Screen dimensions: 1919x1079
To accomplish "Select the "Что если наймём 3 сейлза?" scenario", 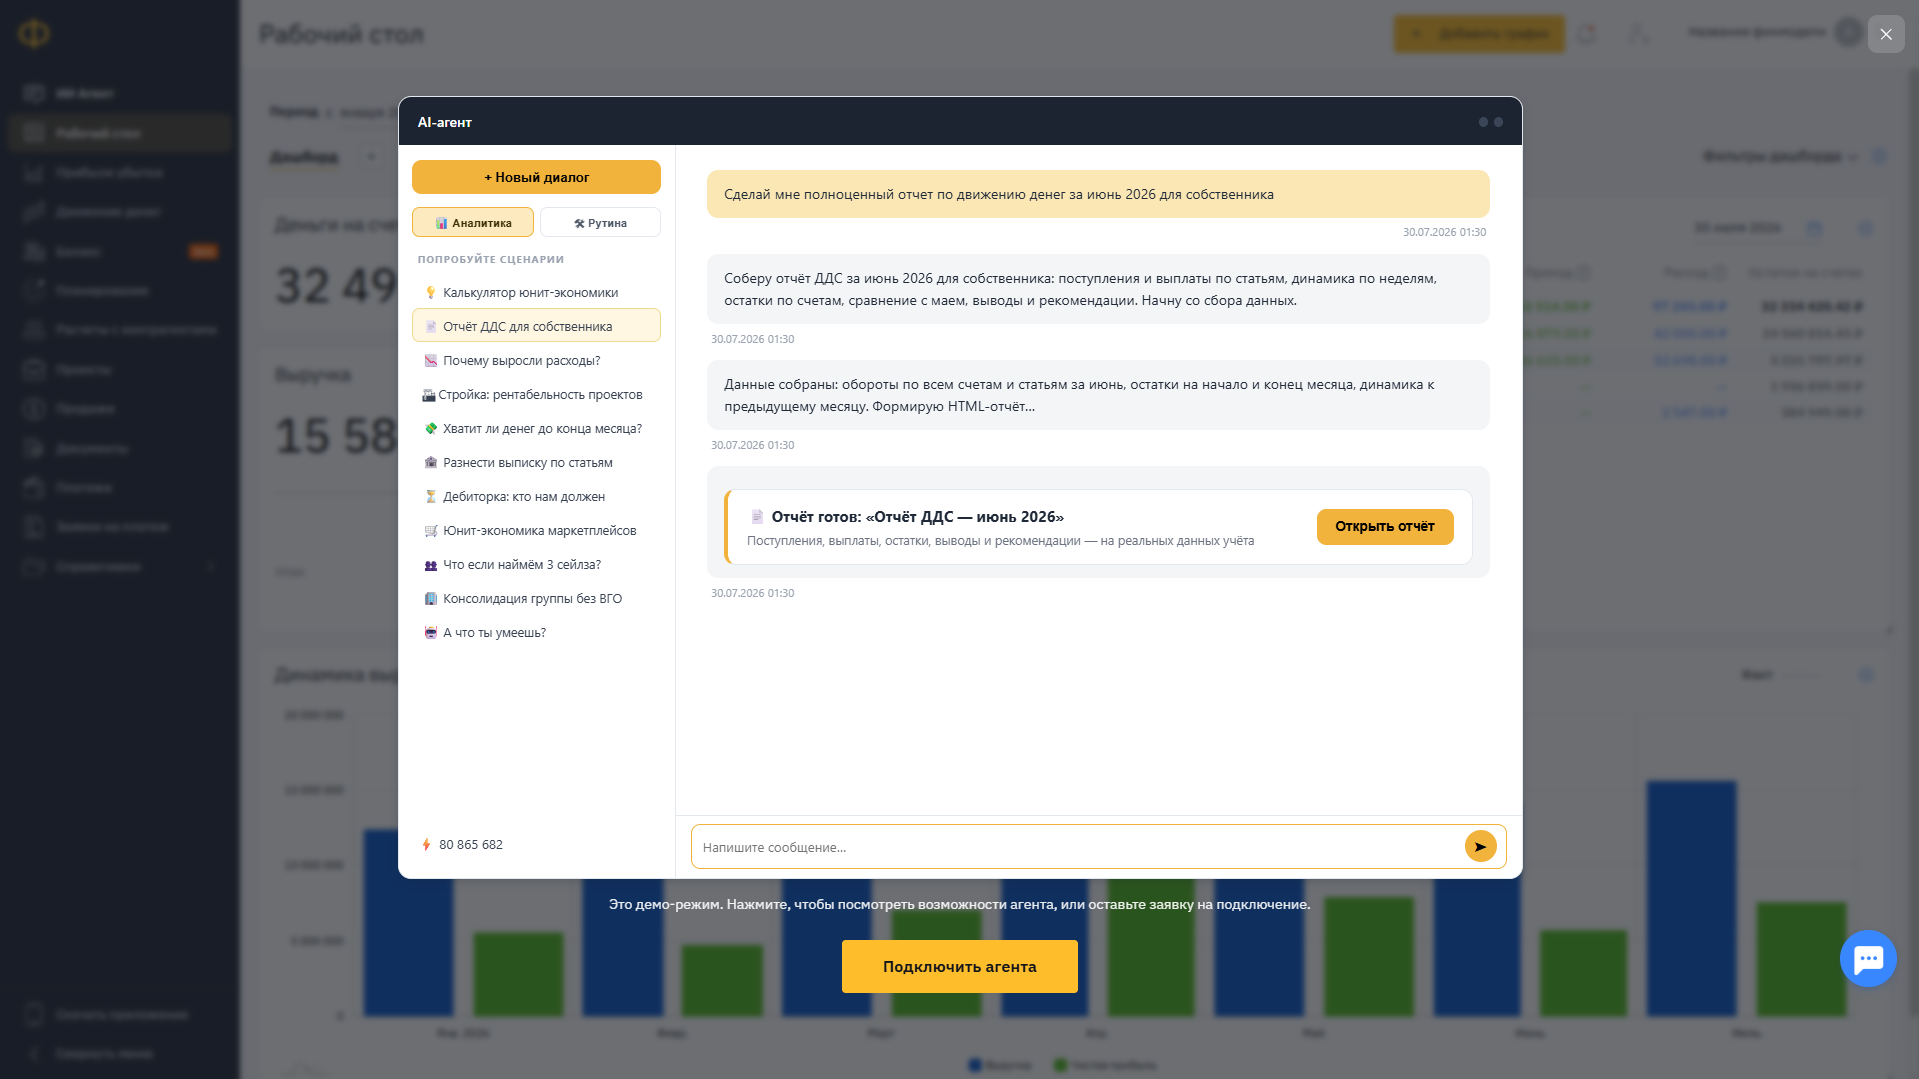I will [536, 564].
